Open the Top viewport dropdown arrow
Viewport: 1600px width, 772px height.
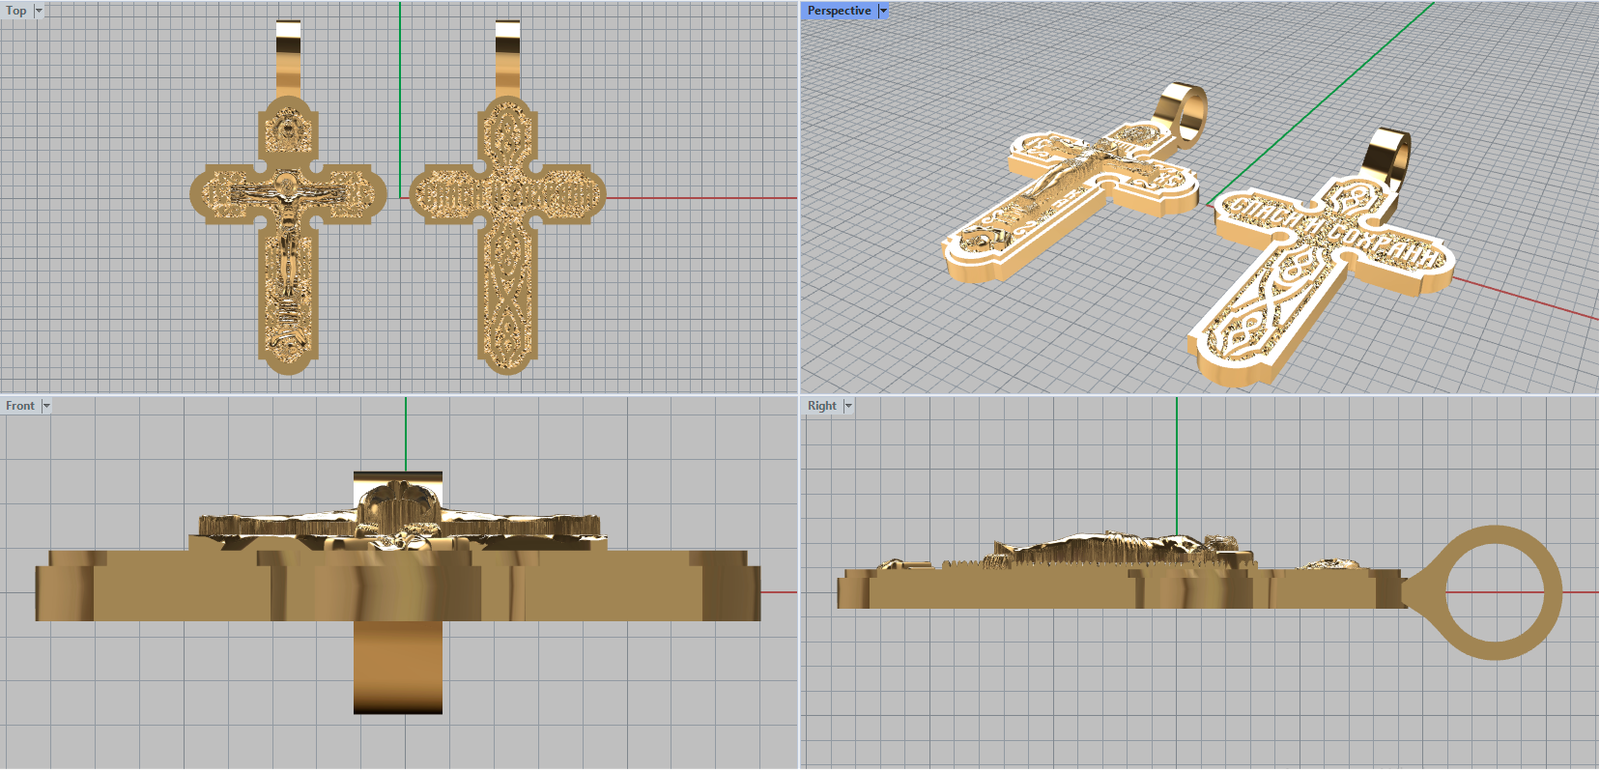[39, 11]
